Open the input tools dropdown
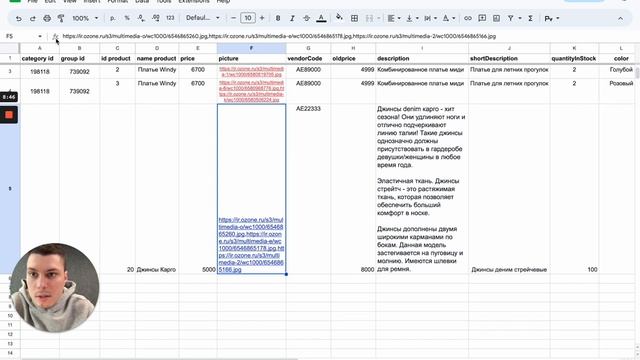This screenshot has height=360, width=640. (552, 18)
